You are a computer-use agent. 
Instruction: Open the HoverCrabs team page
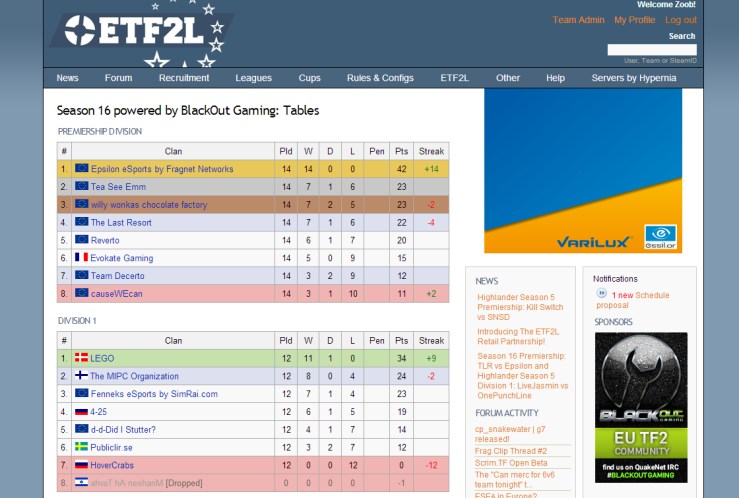[112, 465]
